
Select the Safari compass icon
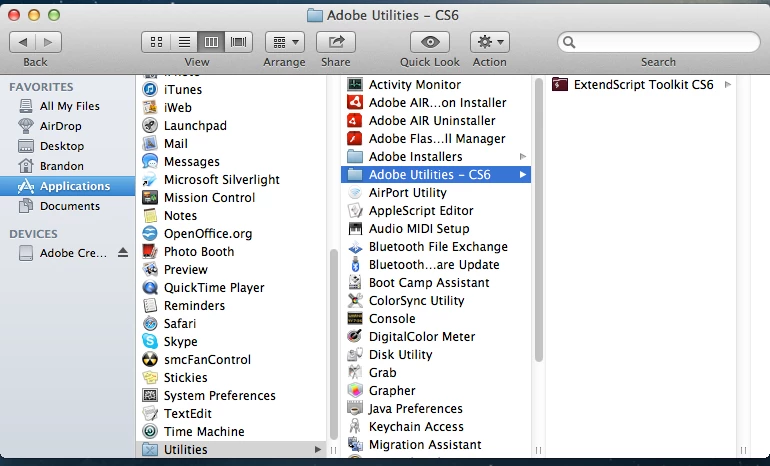click(150, 323)
